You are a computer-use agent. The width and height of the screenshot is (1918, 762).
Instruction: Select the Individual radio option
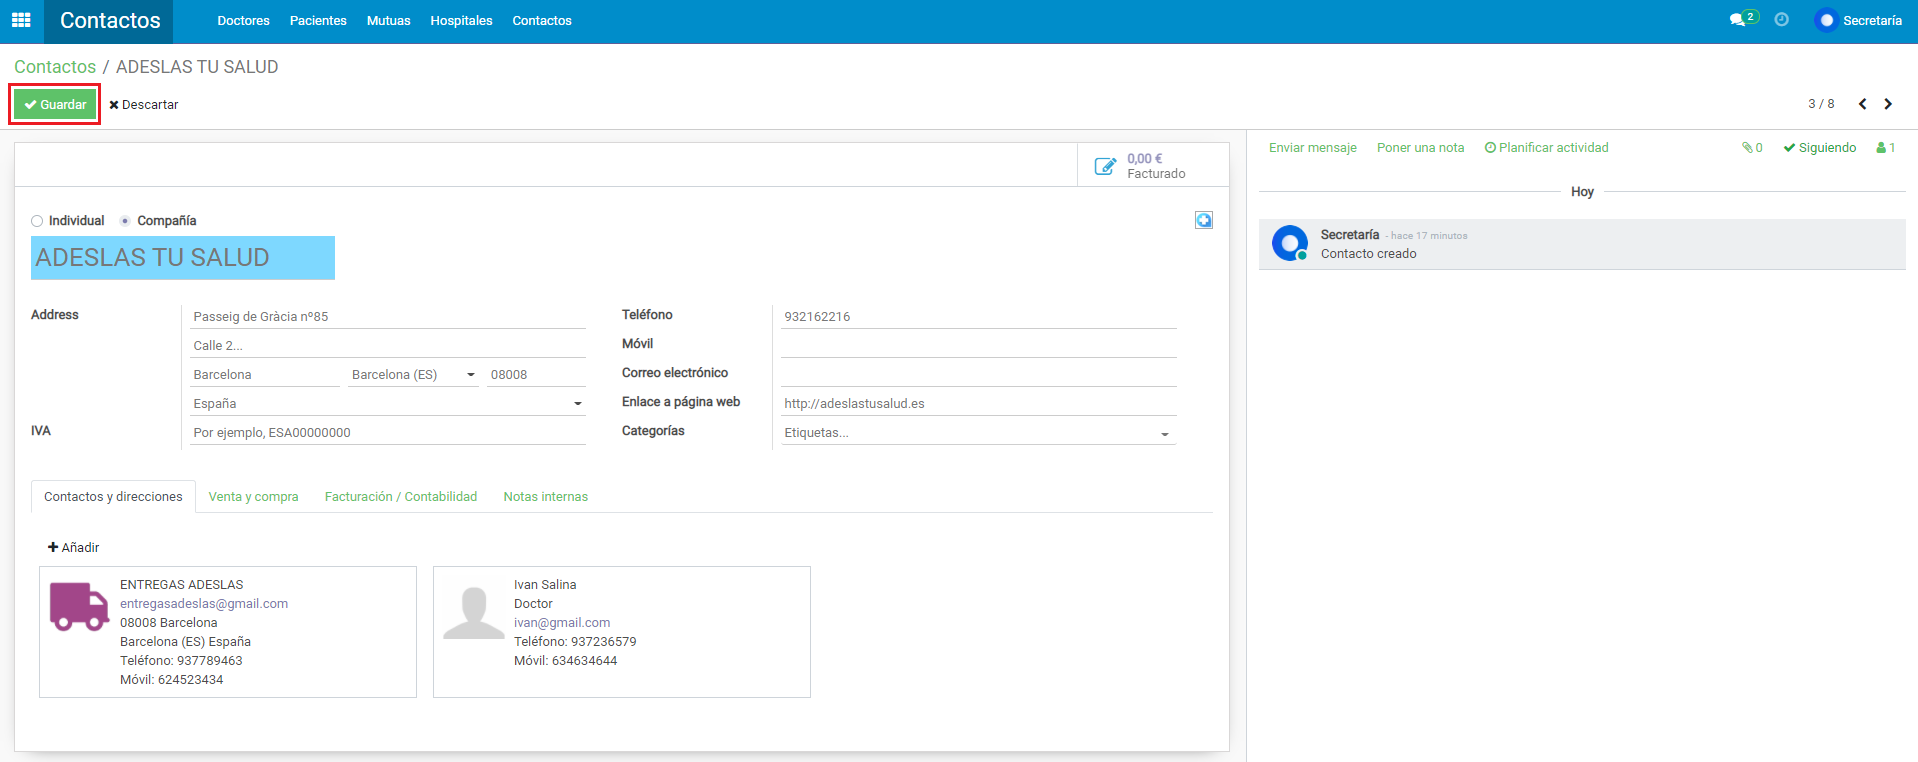coord(37,221)
